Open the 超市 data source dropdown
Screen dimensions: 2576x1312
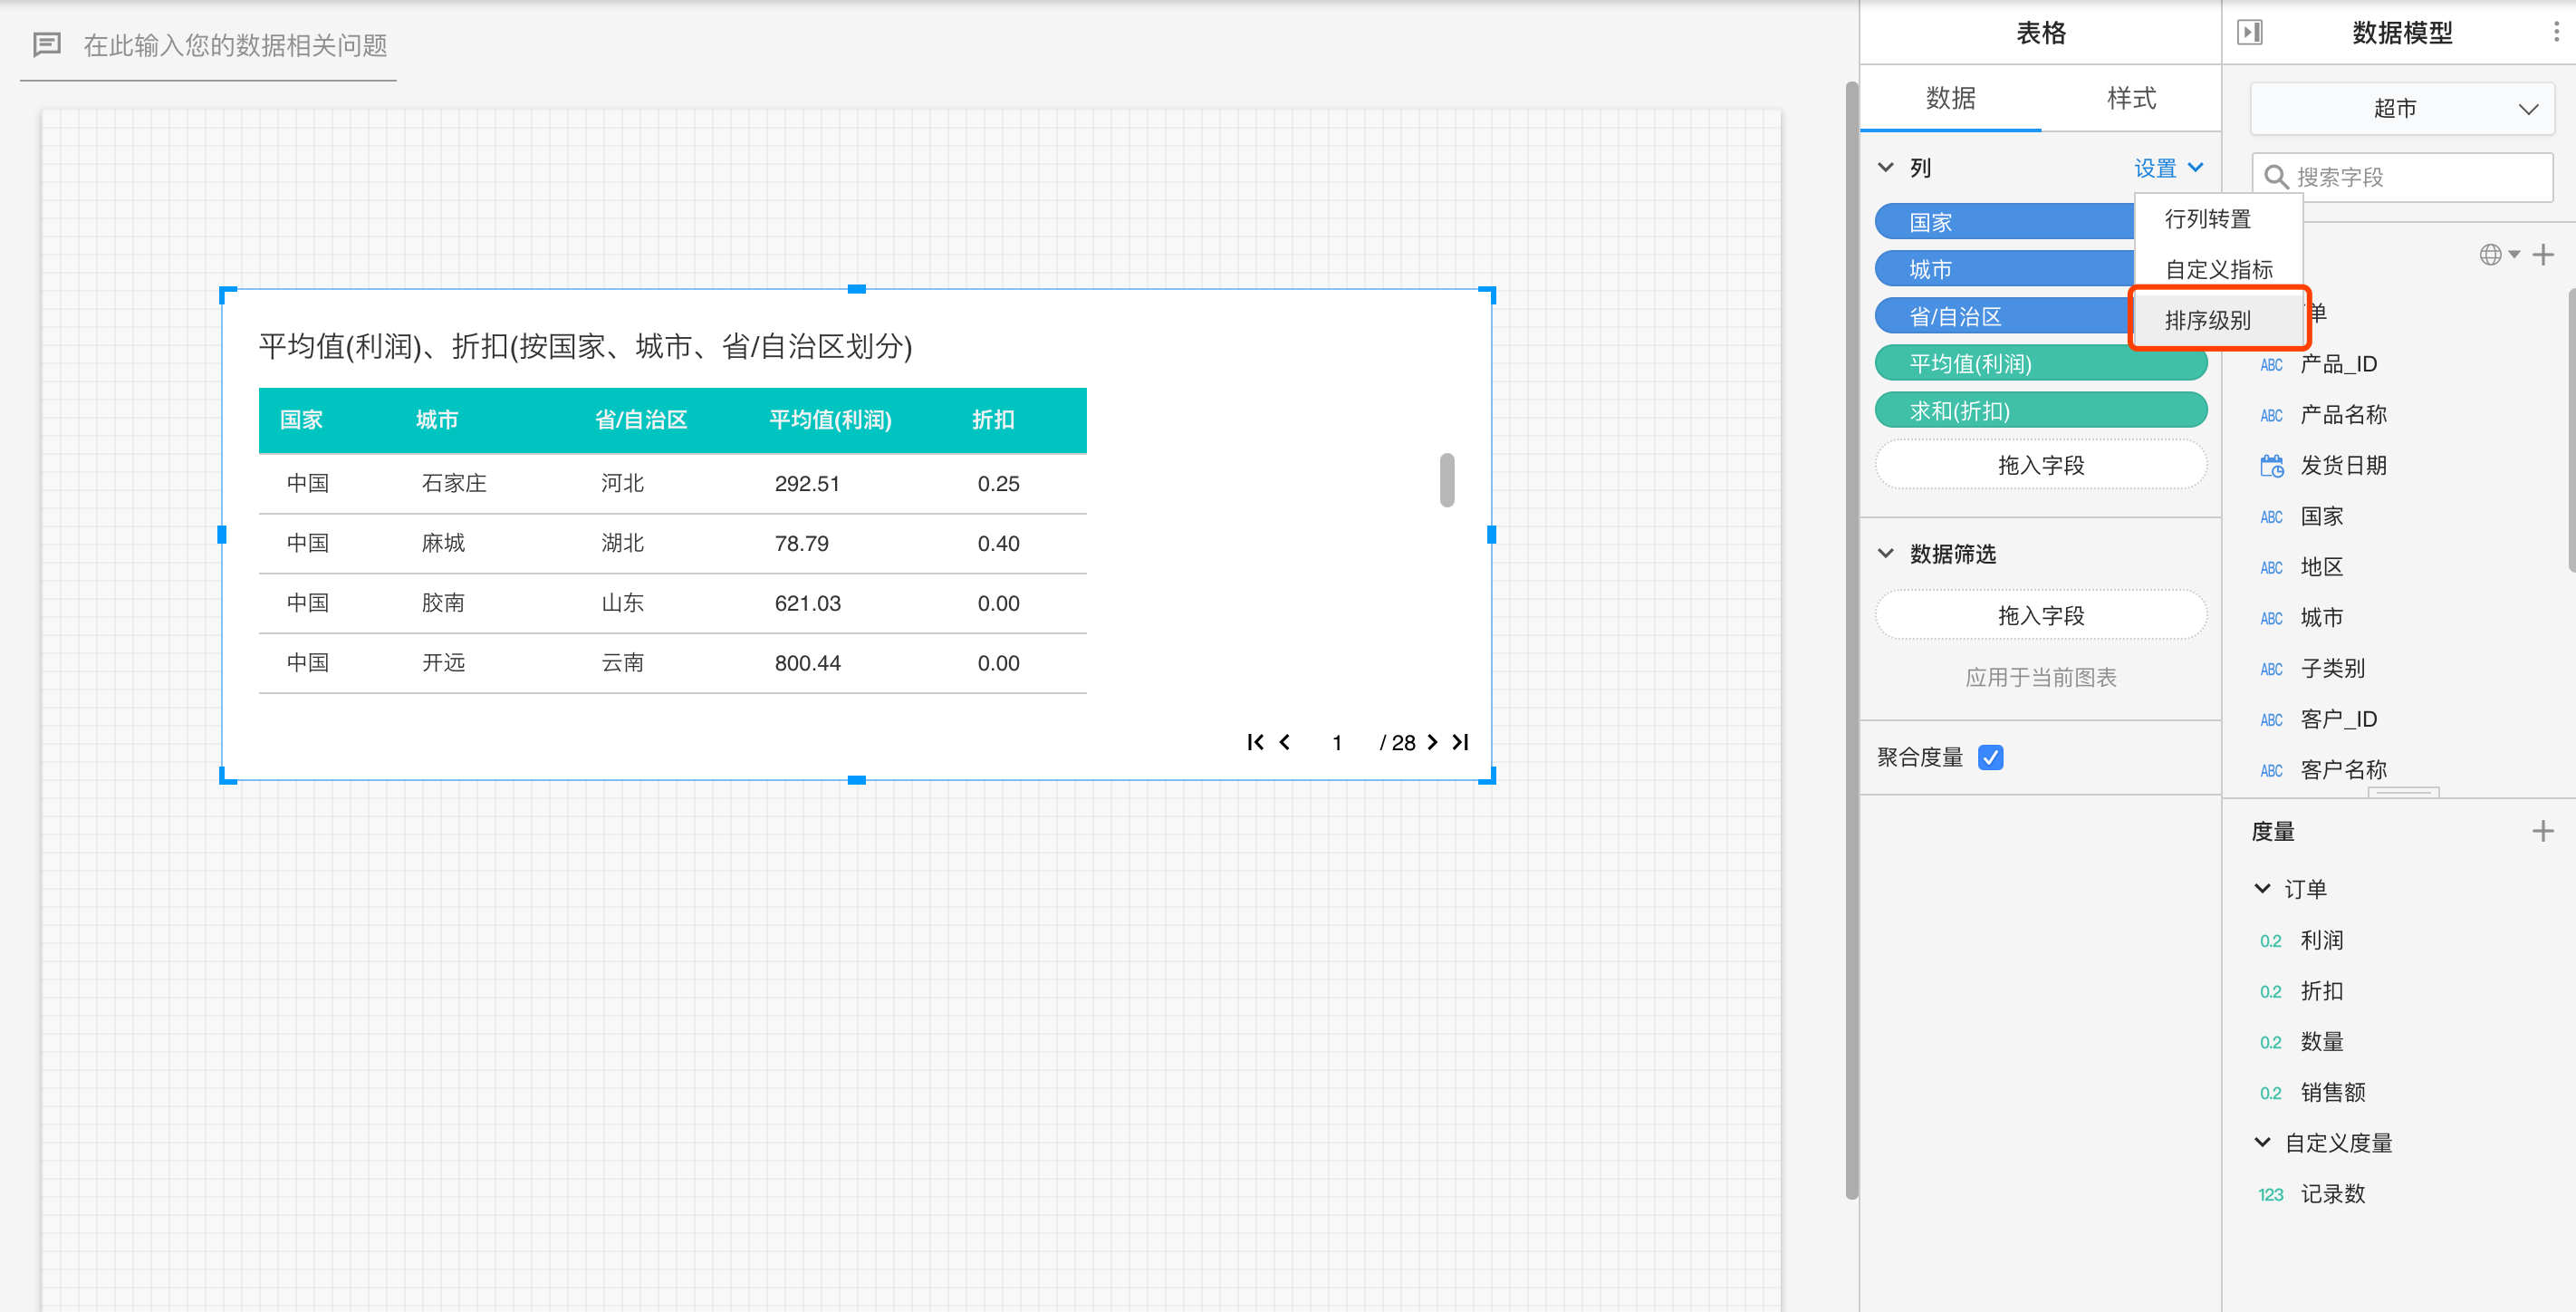point(2402,108)
